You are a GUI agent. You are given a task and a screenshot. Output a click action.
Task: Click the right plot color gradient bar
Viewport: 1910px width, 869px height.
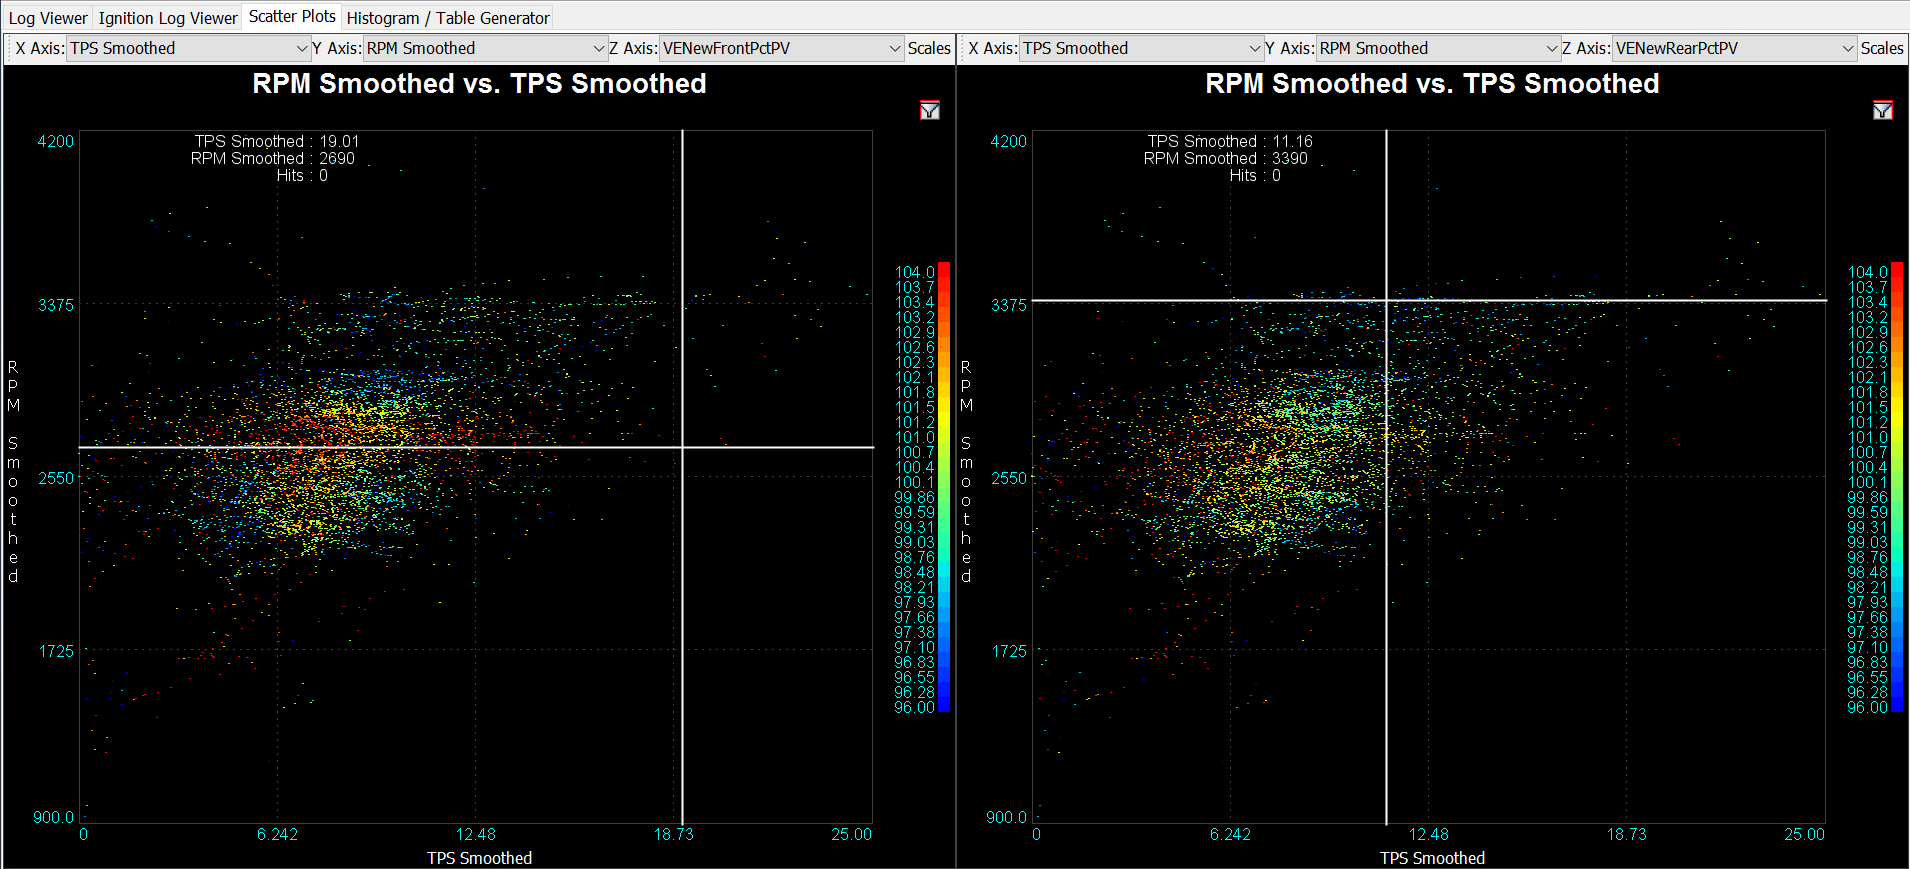(x=1896, y=487)
